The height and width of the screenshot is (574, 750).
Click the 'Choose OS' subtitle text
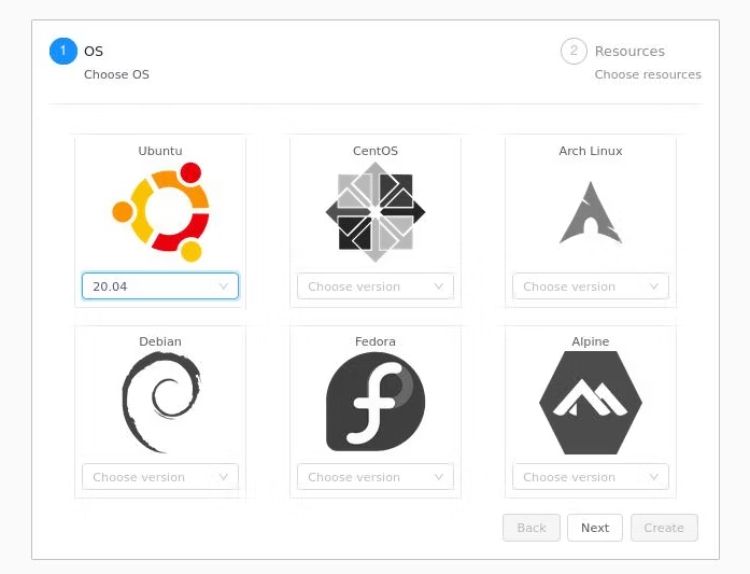point(117,75)
